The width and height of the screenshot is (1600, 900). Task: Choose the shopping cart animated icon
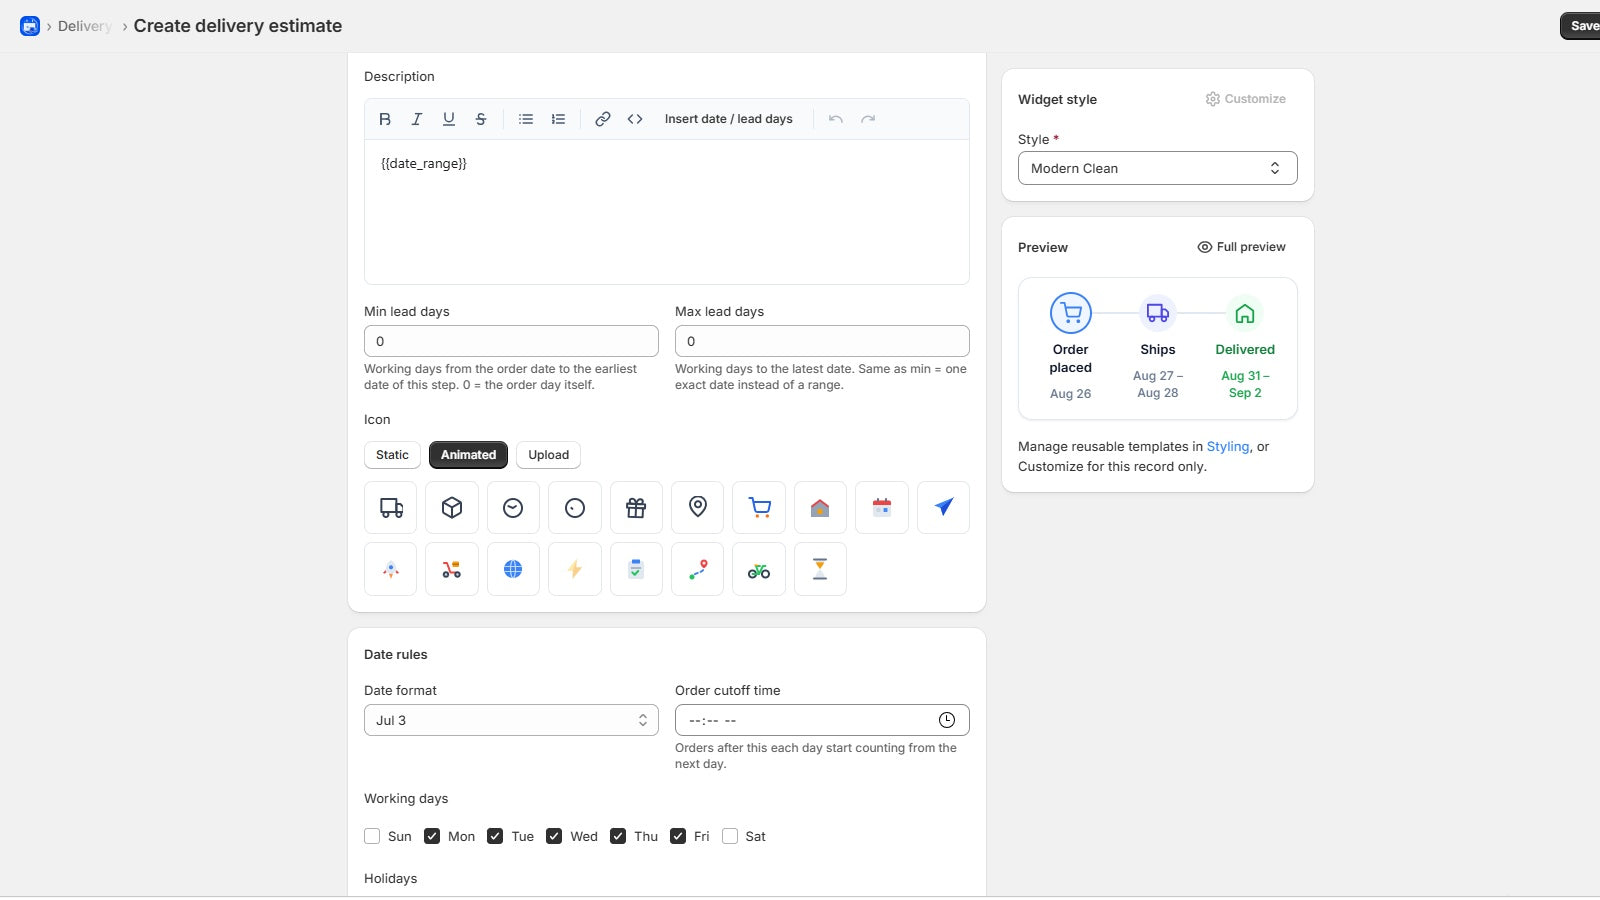[x=759, y=508]
